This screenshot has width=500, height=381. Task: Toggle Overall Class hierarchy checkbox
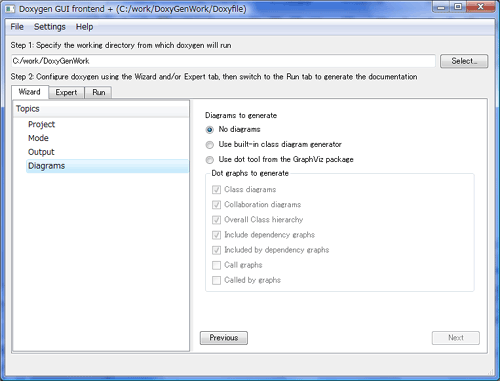click(x=216, y=220)
